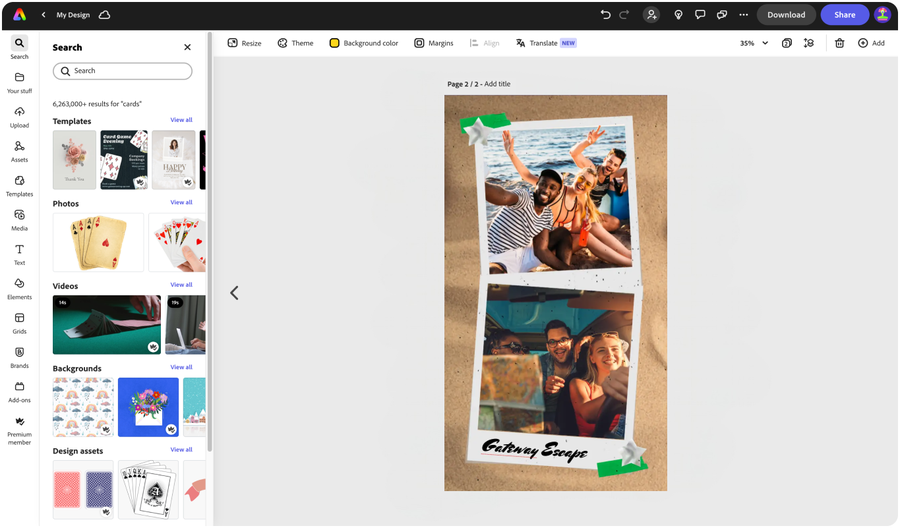View all Templates results
900x528 pixels.
click(181, 120)
